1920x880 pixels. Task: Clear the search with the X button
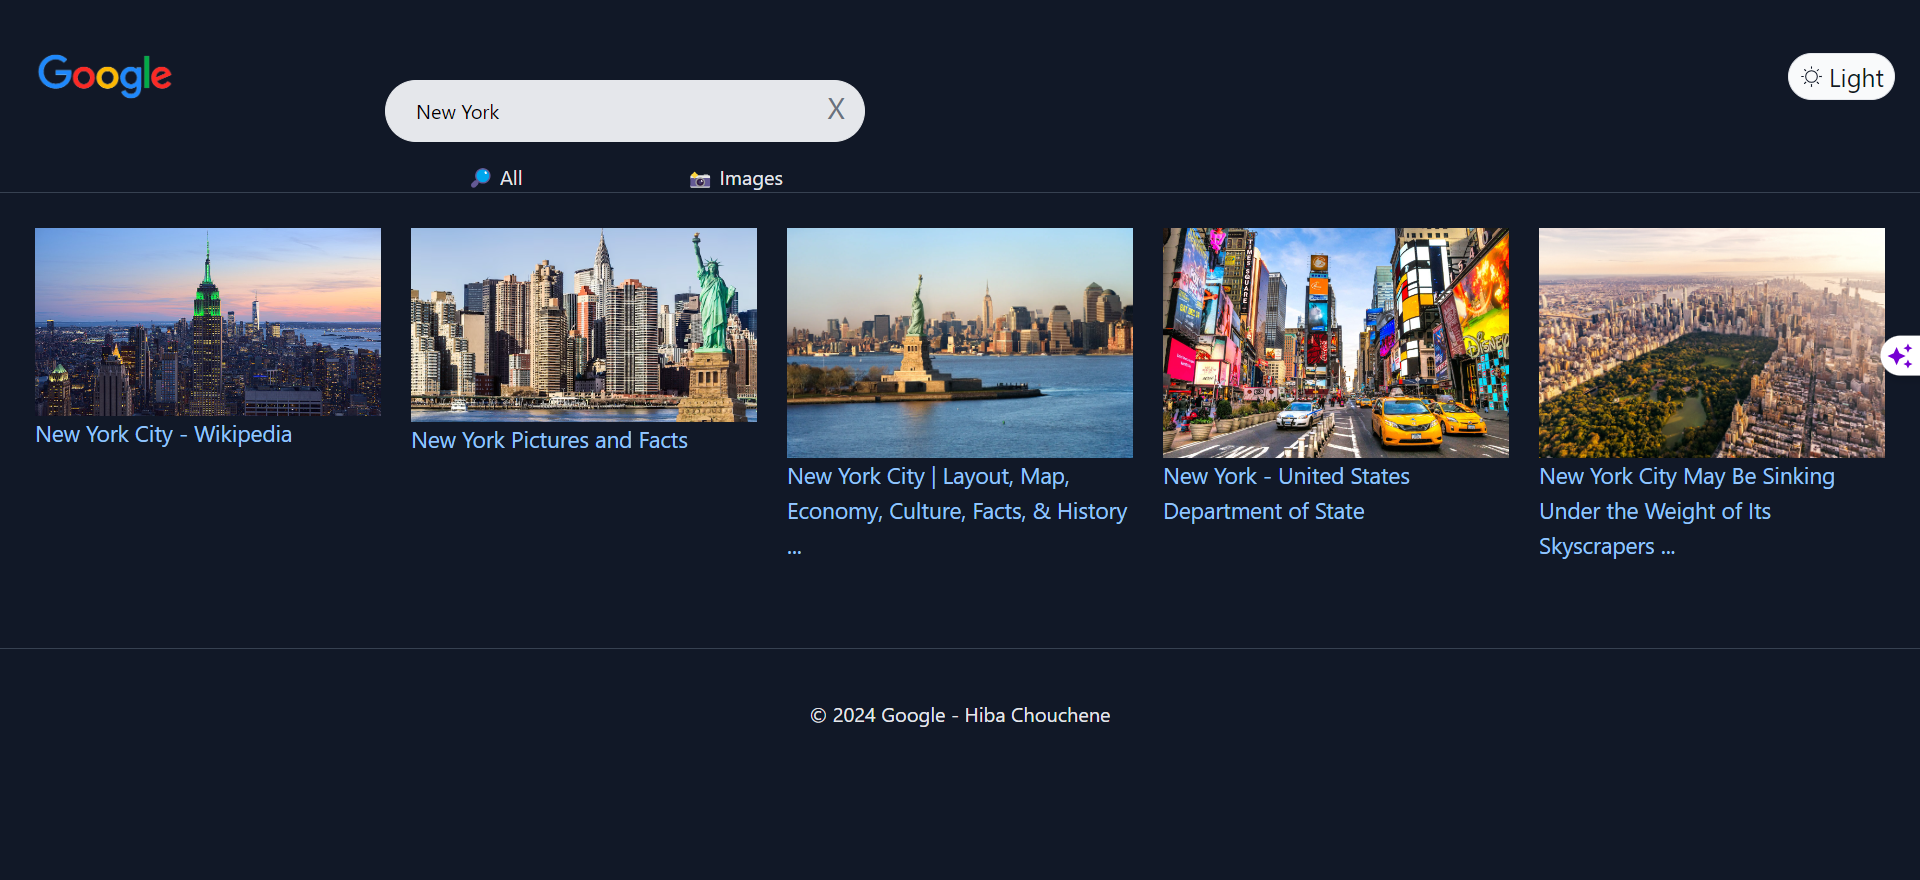[836, 109]
